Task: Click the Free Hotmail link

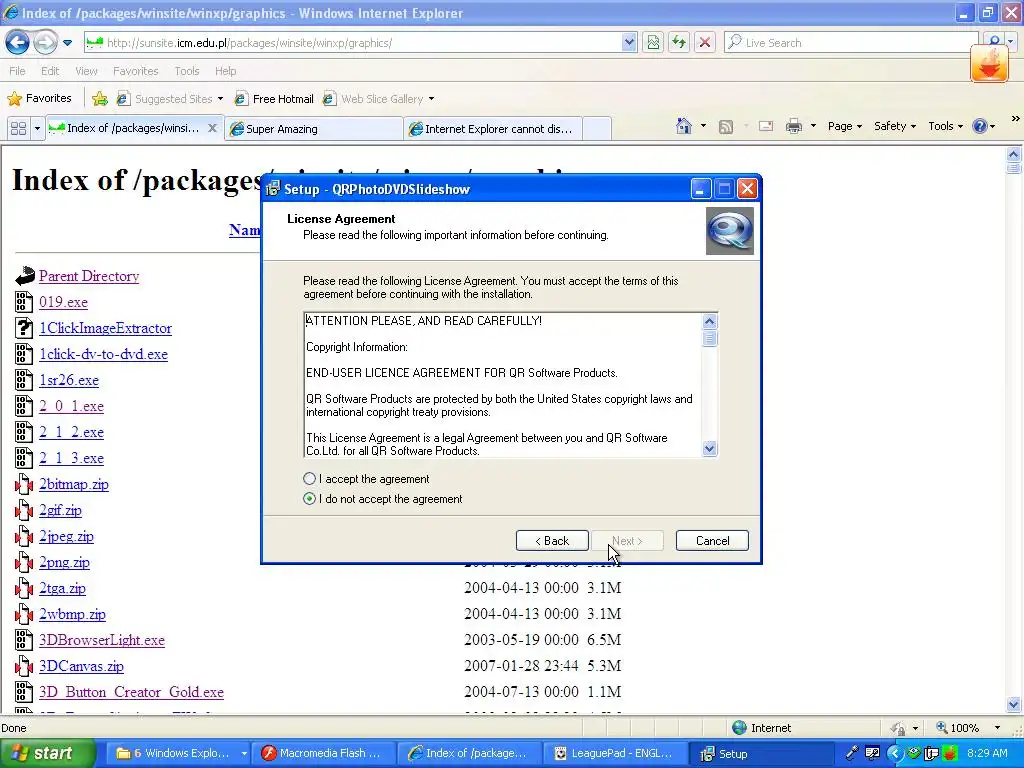Action: [274, 99]
